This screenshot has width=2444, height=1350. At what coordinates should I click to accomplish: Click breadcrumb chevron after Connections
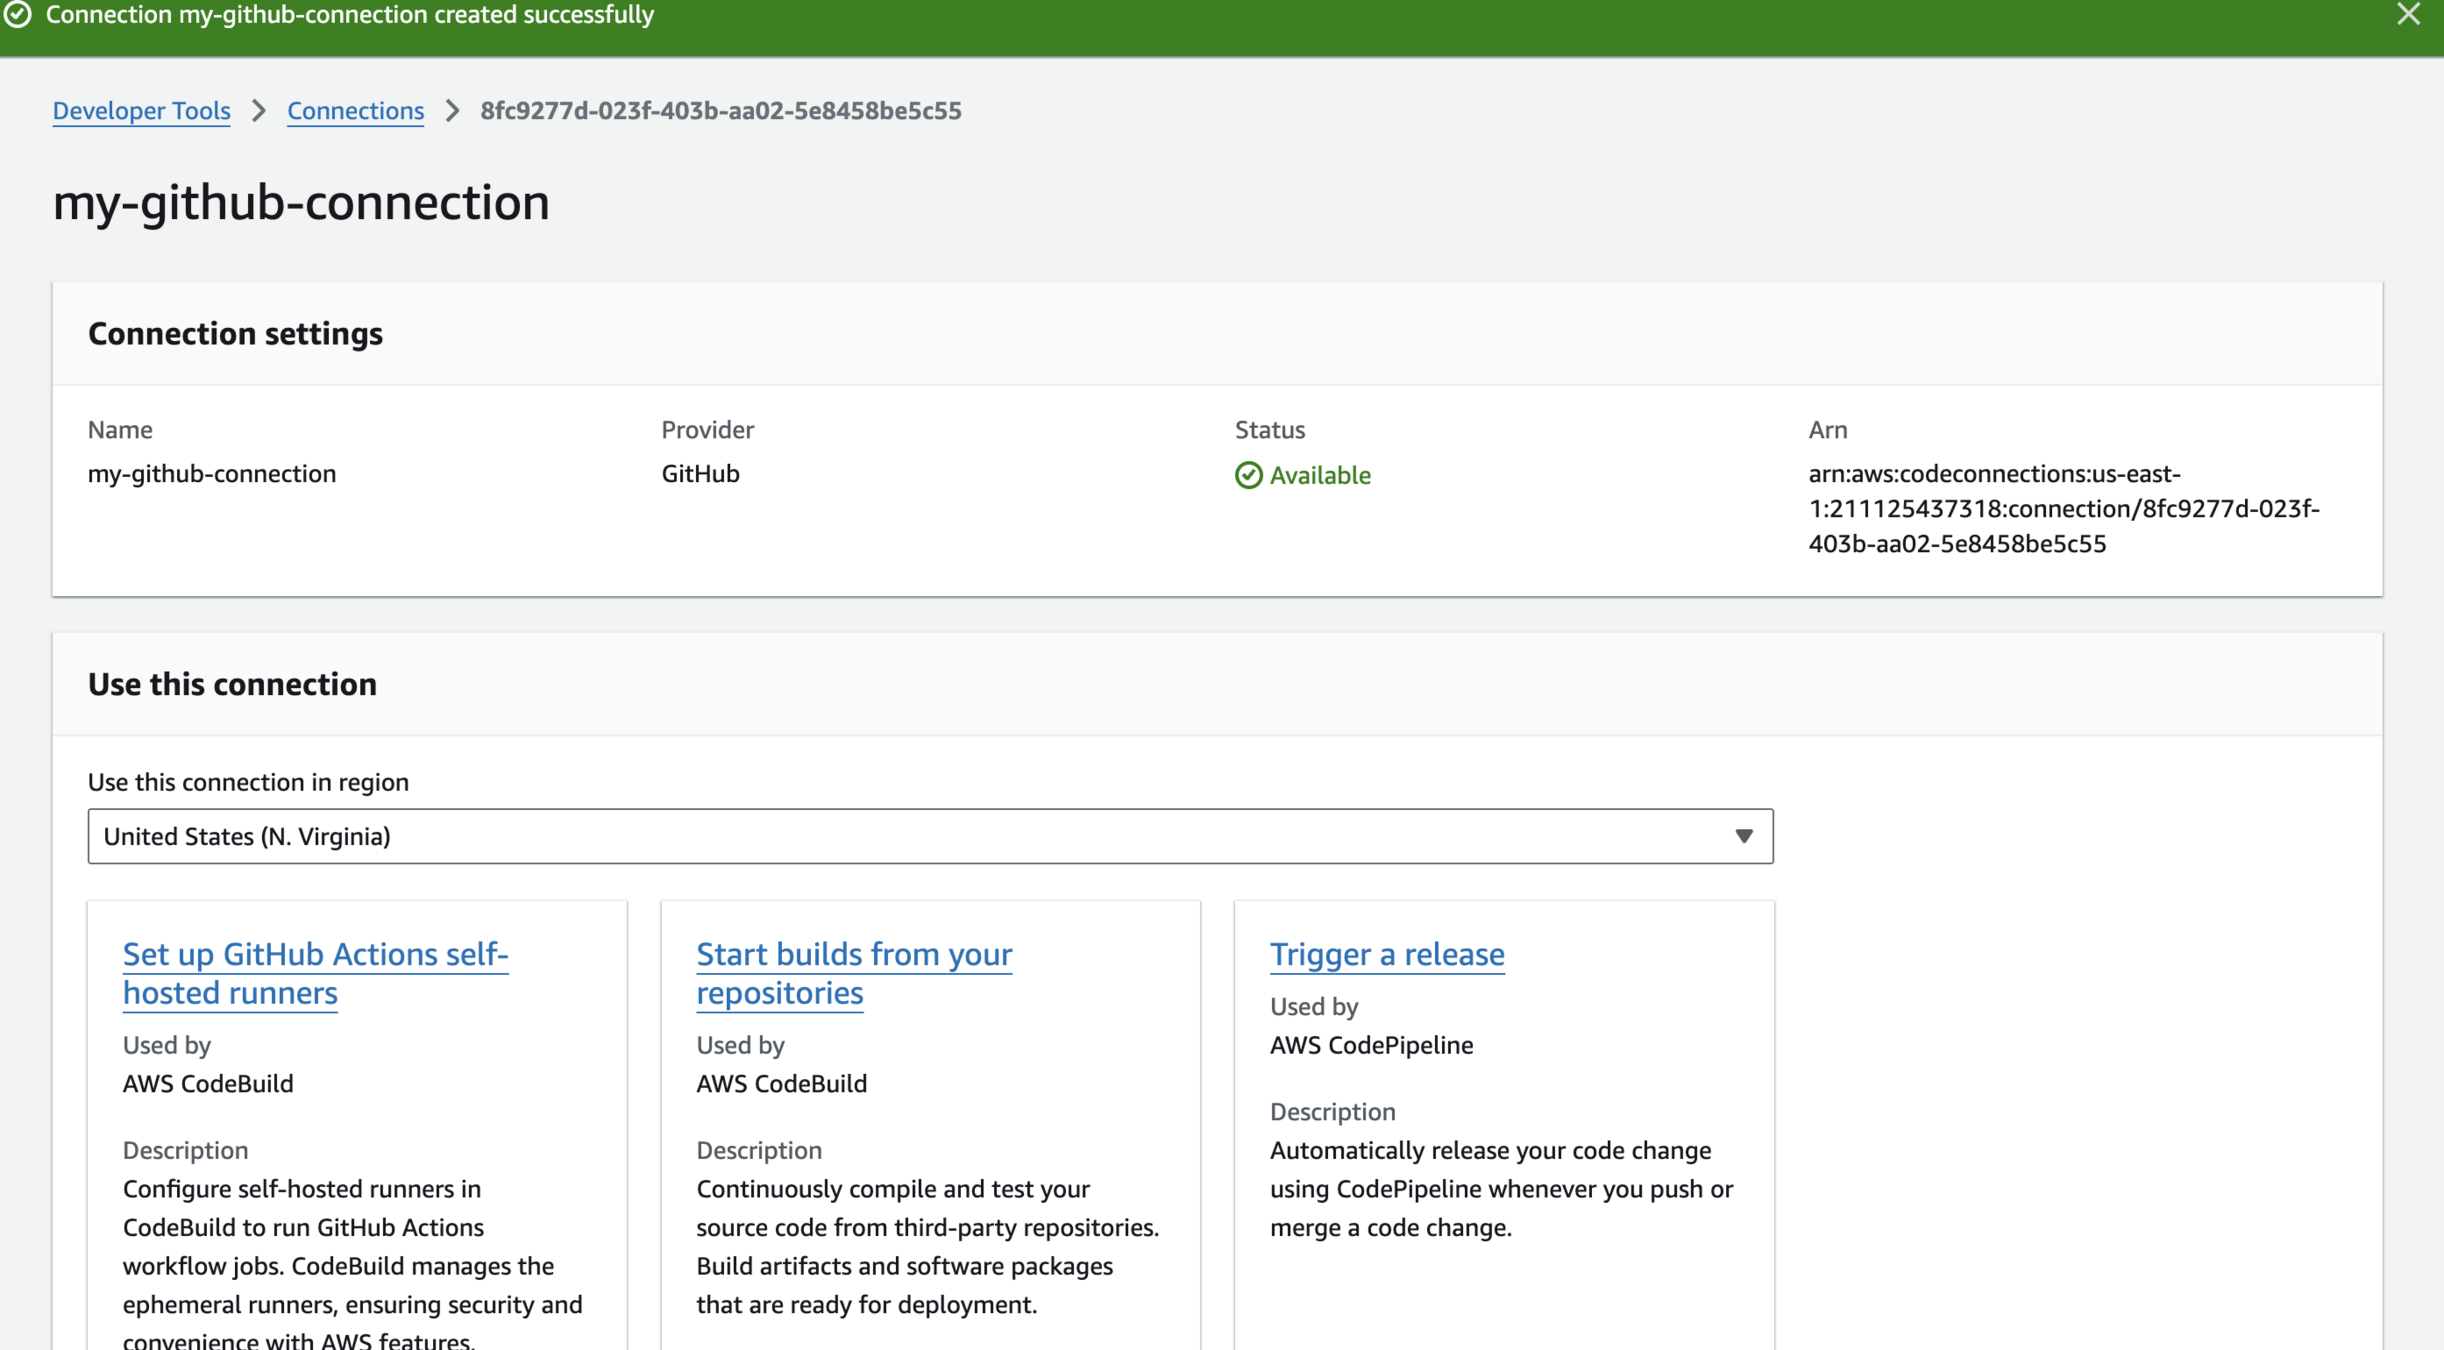[x=452, y=111]
